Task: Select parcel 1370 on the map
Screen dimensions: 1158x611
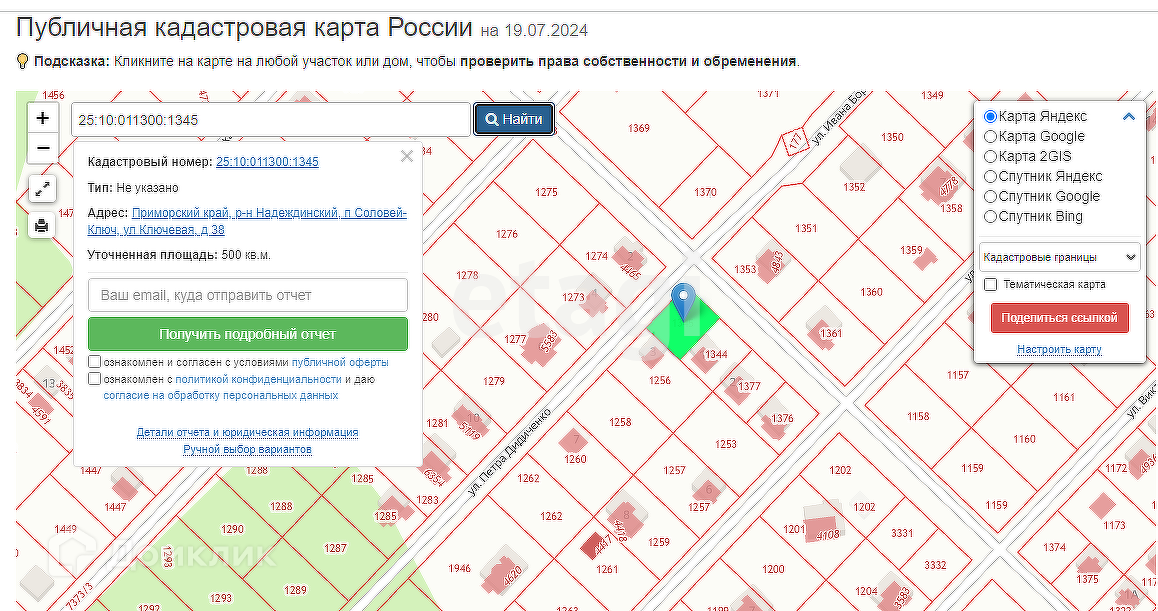Action: [705, 192]
